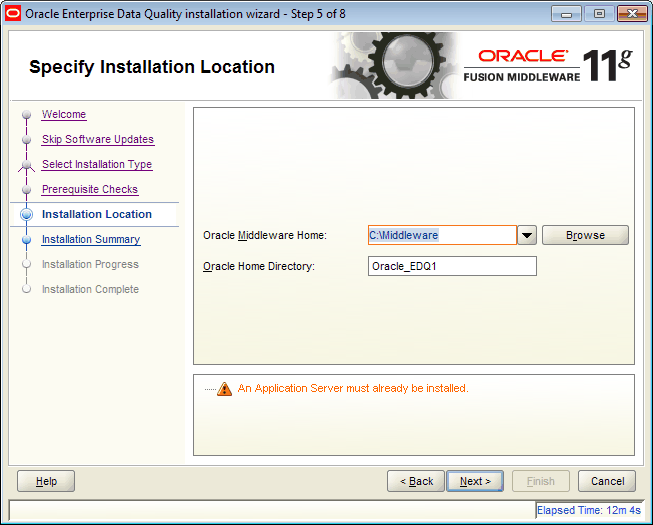Viewport: 653px width, 525px height.
Task: Click the warning triangle icon in messages
Action: pyautogui.click(x=224, y=389)
